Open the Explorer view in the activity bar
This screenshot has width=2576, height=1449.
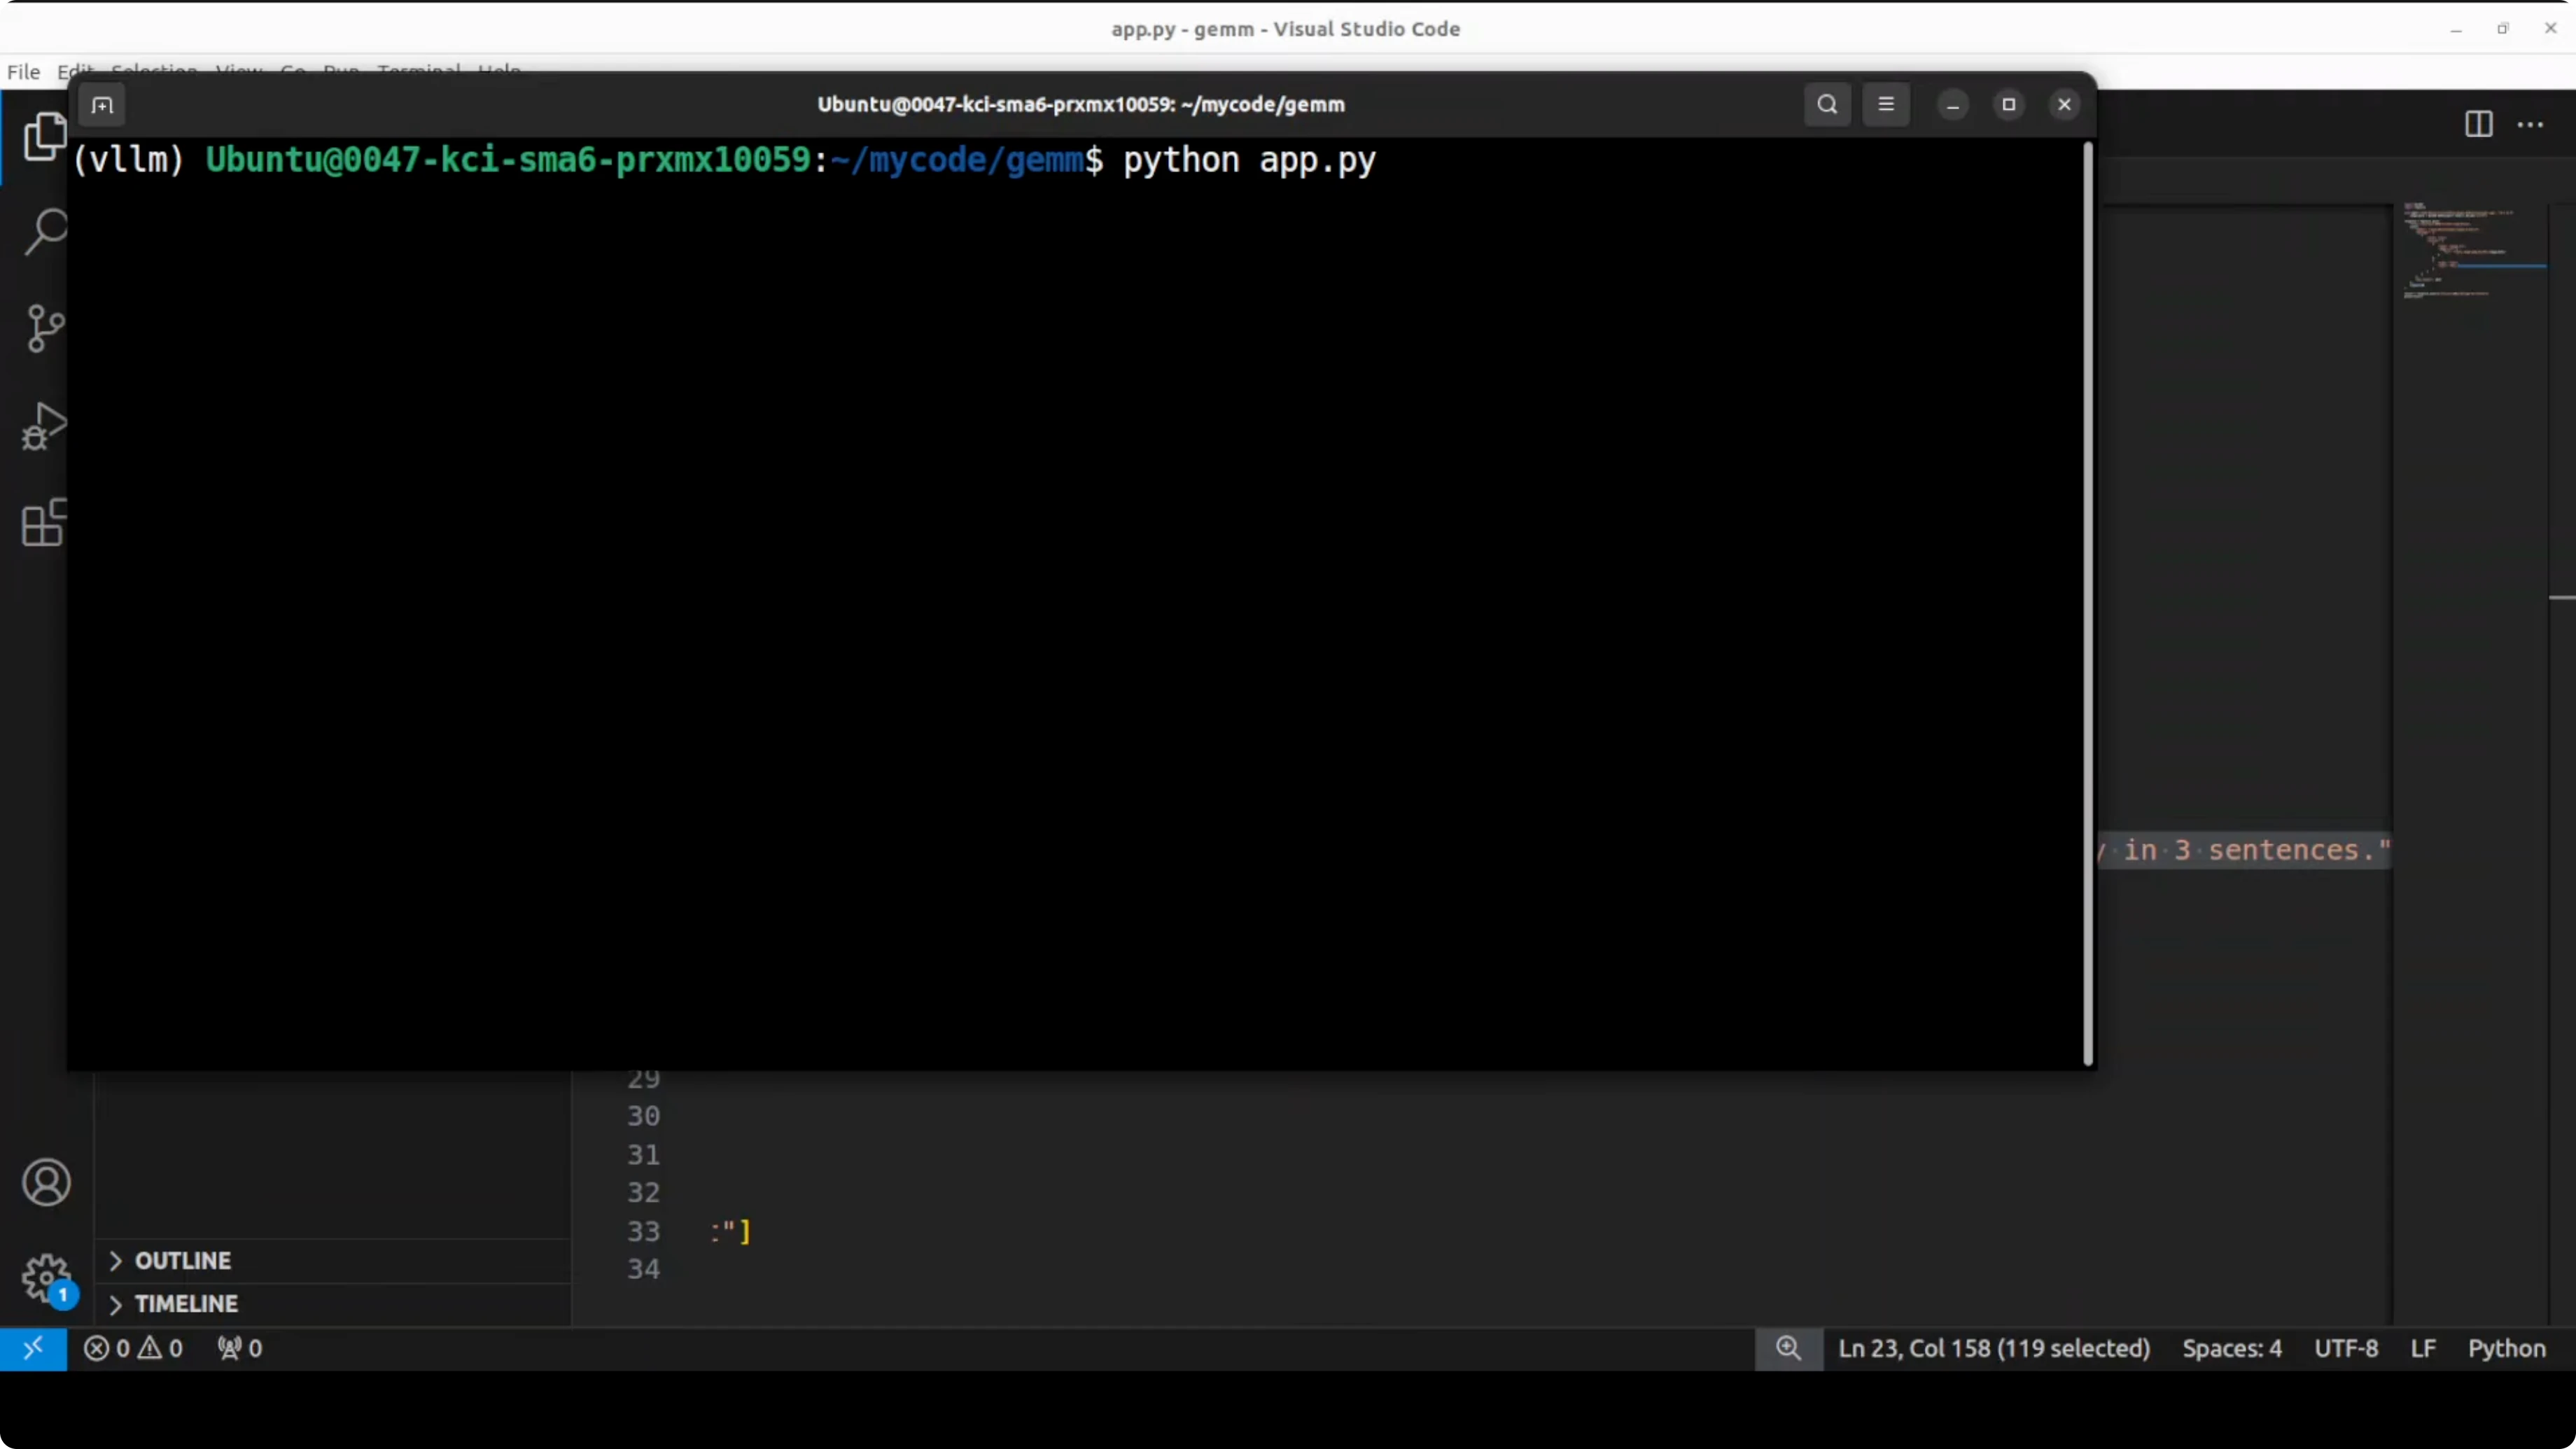pos(45,136)
